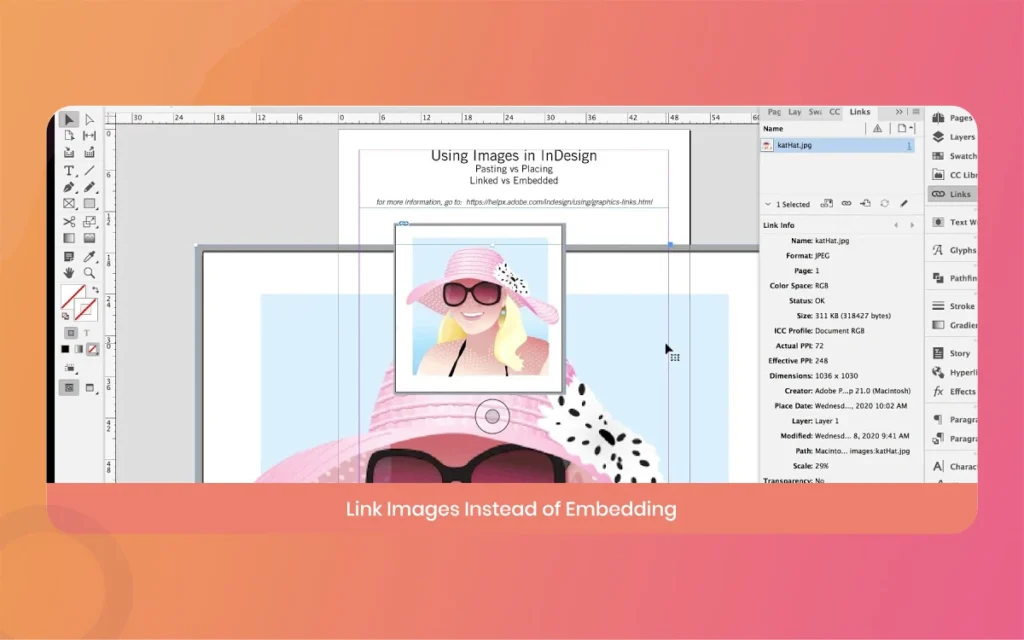The width and height of the screenshot is (1024, 640).
Task: Open Glyphs panel from dock
Action: click(953, 250)
